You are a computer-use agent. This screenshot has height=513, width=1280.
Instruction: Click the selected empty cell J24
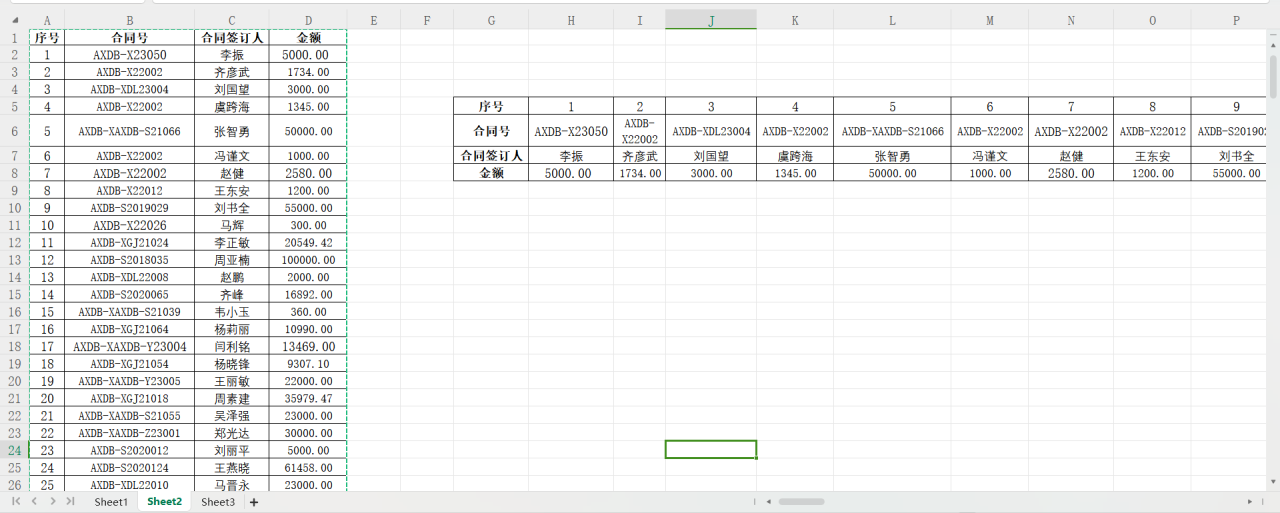click(x=711, y=450)
